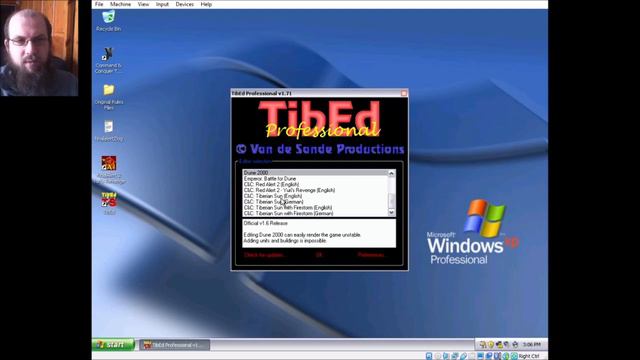Select Red Alert 2 Yuri's Revenge shortcut
Viewport: 640px width, 360px height.
coord(109,169)
